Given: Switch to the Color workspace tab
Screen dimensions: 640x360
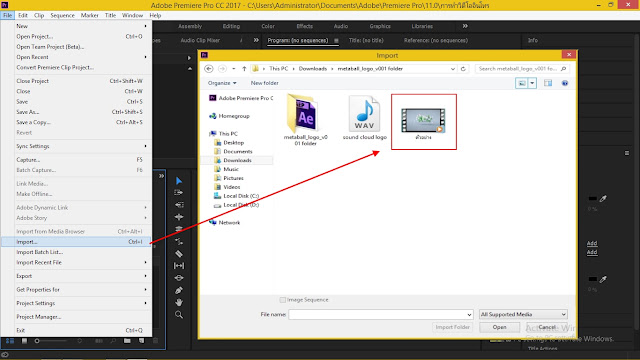Looking at the screenshot, I should pyautogui.click(x=268, y=26).
